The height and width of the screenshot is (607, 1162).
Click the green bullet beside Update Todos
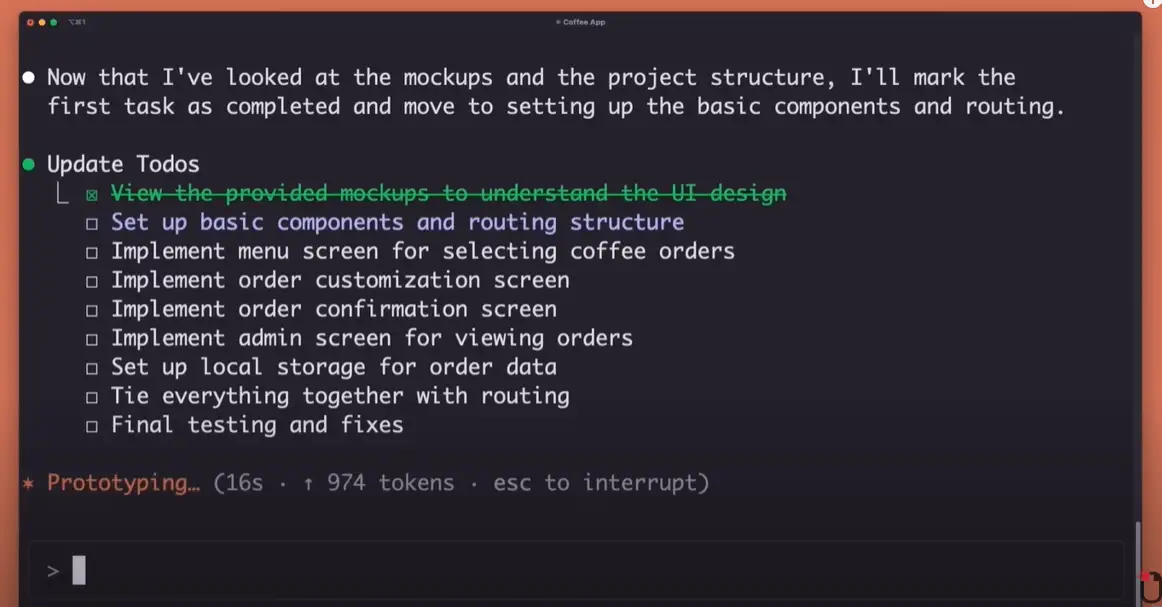point(29,165)
